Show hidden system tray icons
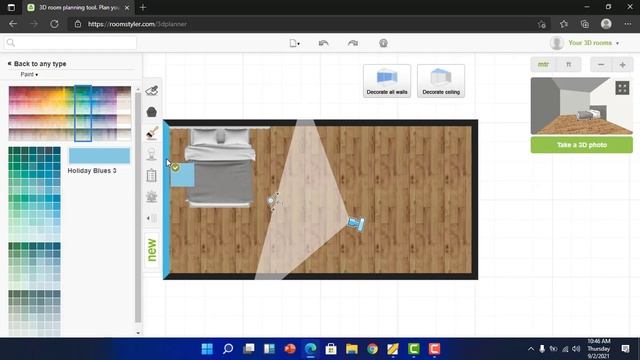The width and height of the screenshot is (640, 360). [x=531, y=349]
